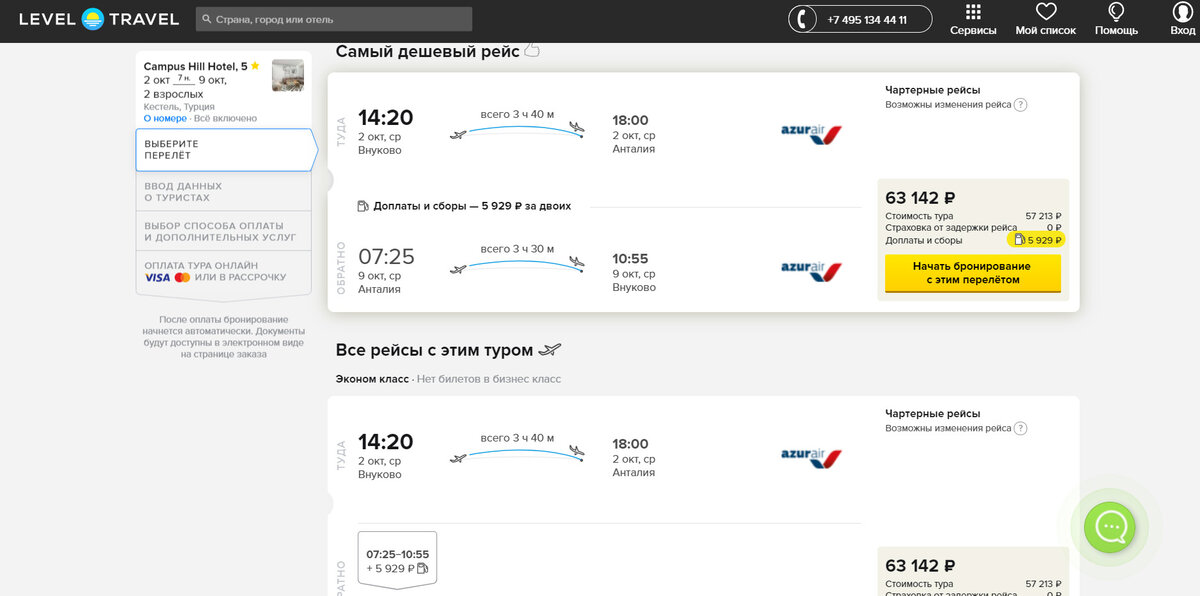This screenshot has width=1200, height=596.
Task: Click the yellow Доплаты и сборы 5 929 ₽ badge
Action: 1036,240
